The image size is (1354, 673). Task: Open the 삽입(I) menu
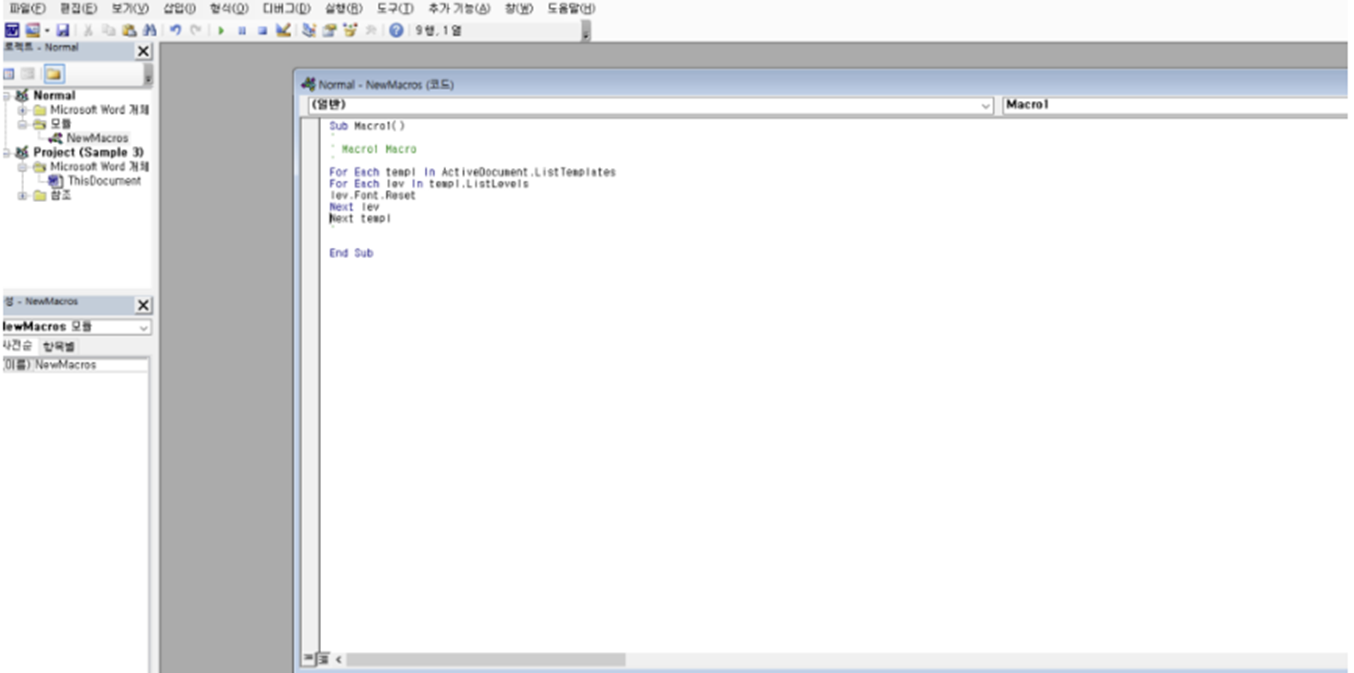tap(179, 8)
